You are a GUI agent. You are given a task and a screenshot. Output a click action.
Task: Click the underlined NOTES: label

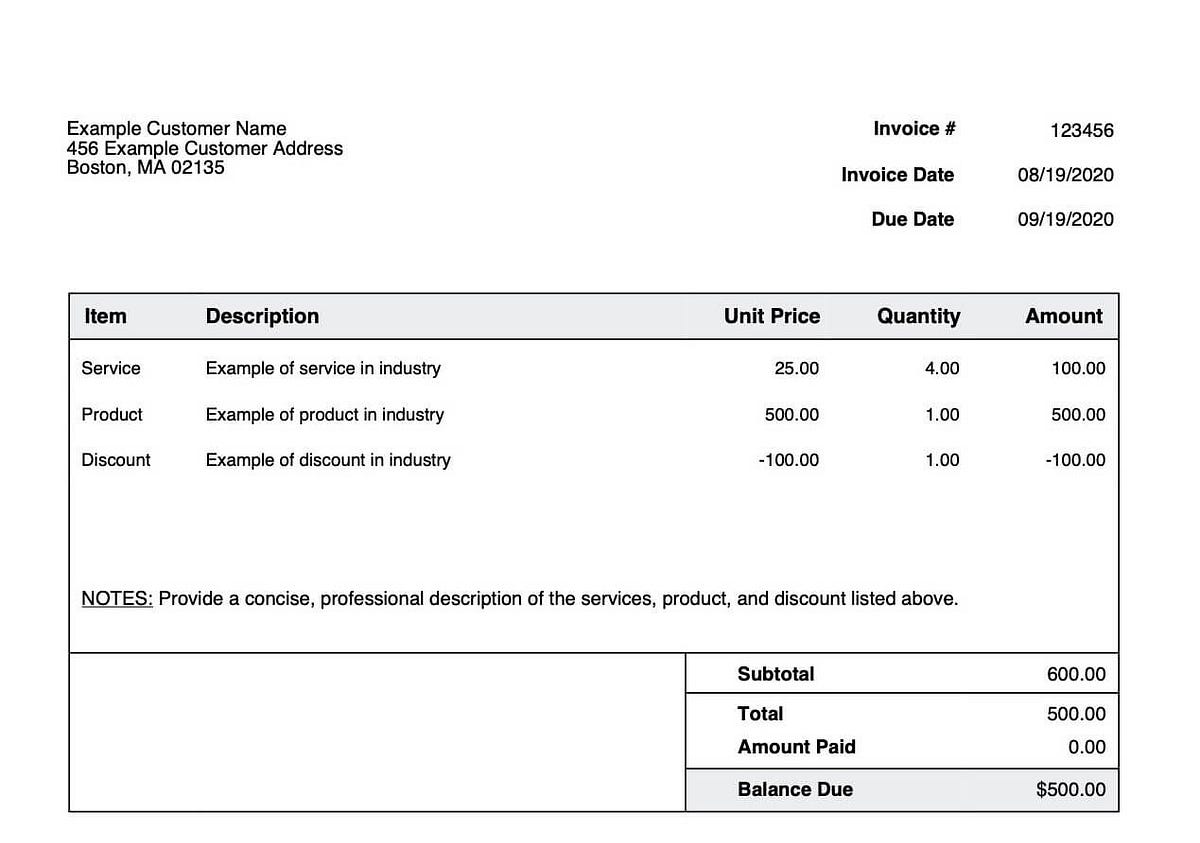coord(117,599)
